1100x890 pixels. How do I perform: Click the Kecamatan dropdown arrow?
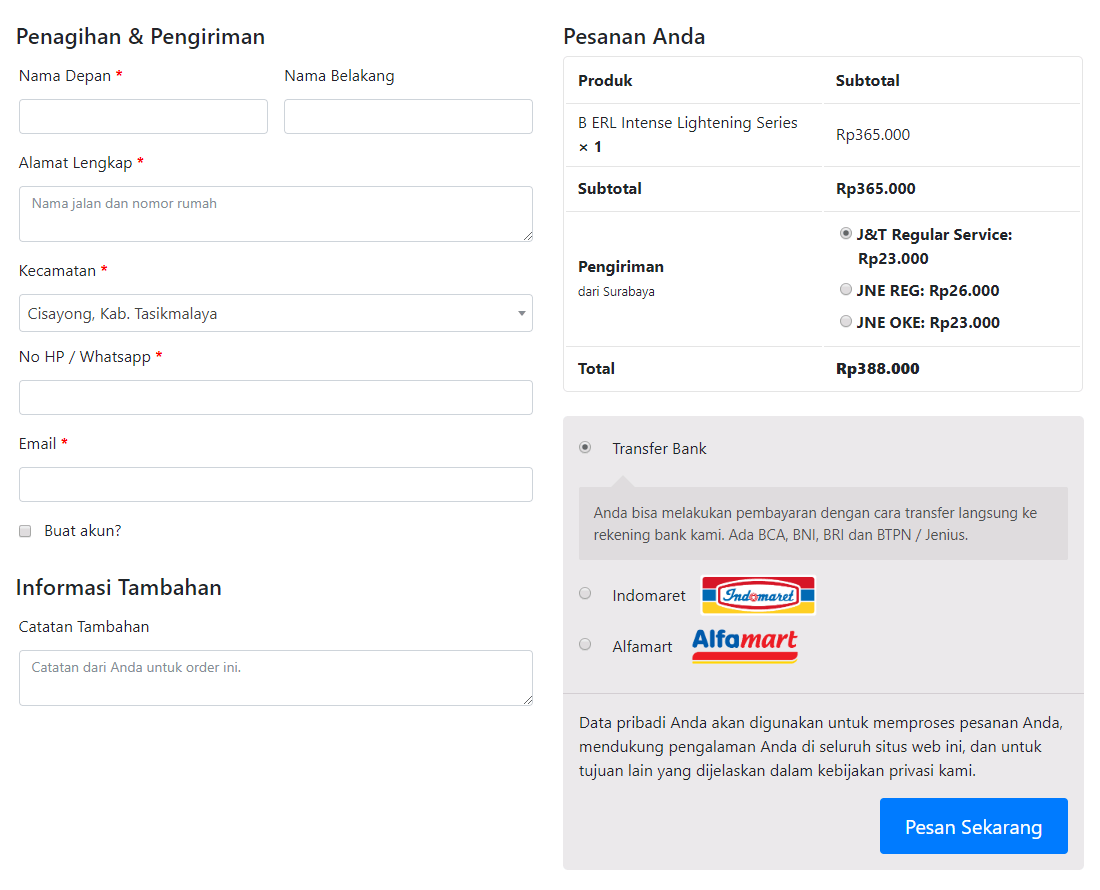521,313
